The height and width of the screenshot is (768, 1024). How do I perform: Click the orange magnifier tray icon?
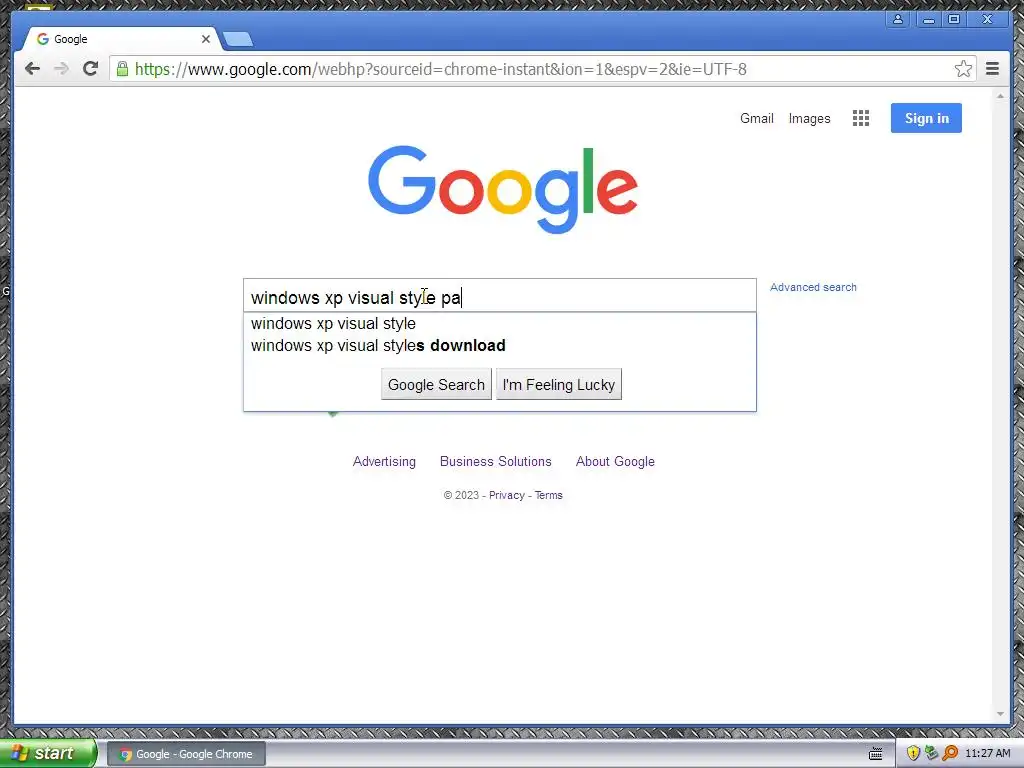pos(950,753)
